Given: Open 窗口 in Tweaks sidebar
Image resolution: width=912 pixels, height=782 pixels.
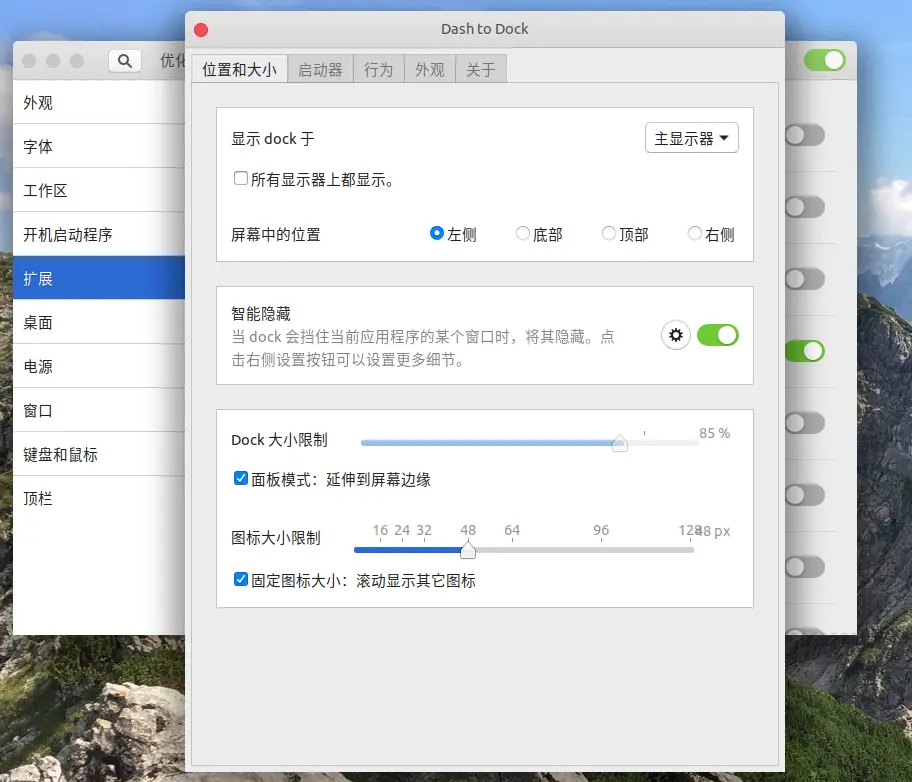Looking at the screenshot, I should [99, 410].
